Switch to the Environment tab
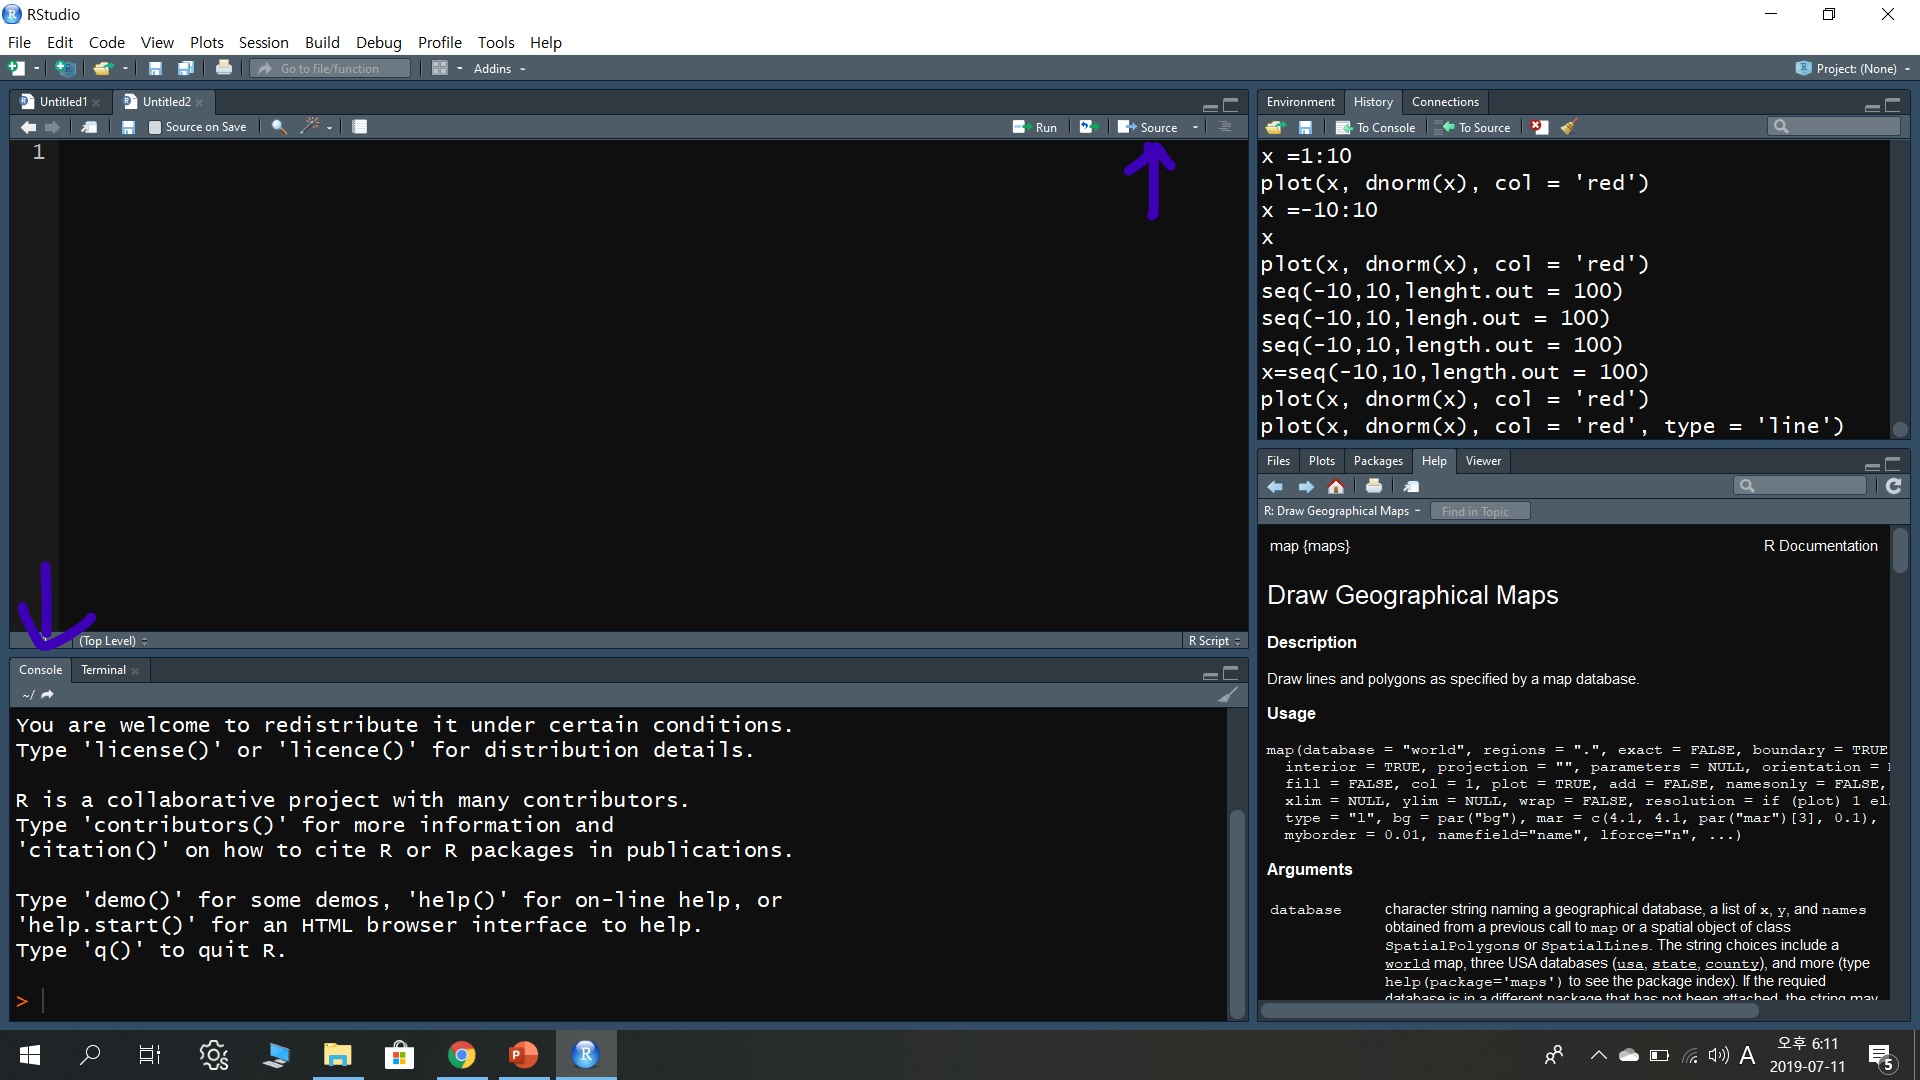 tap(1300, 102)
